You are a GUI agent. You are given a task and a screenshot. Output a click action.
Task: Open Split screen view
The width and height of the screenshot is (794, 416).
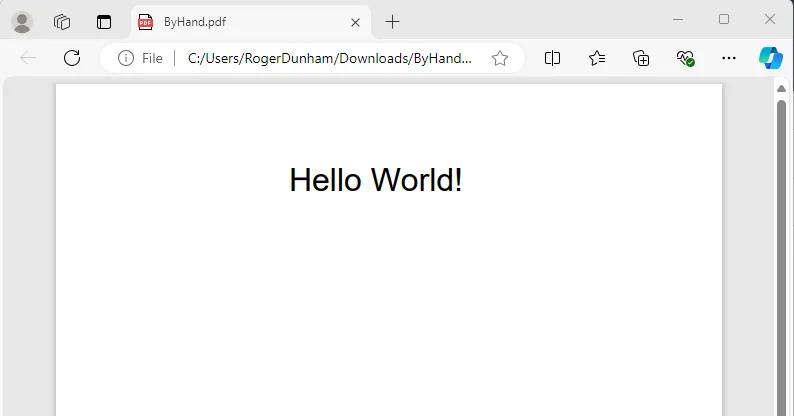(552, 58)
